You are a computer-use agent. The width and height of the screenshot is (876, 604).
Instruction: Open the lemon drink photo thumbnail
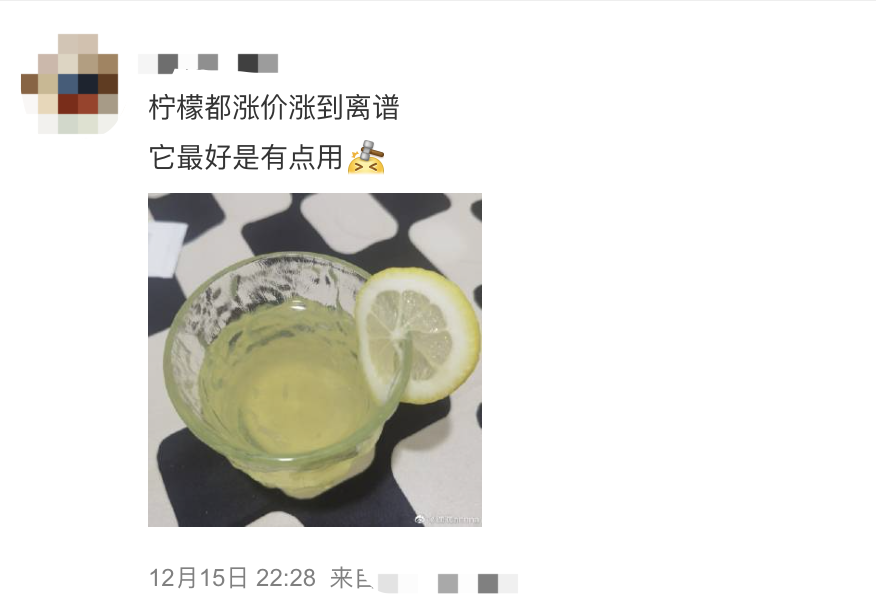point(315,360)
